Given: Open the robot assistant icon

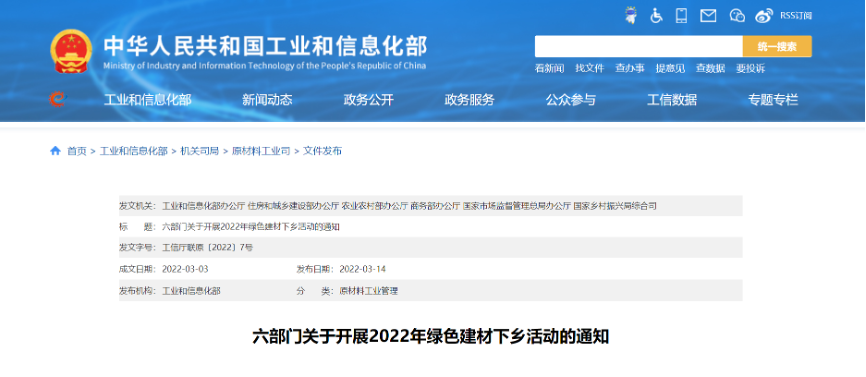Looking at the screenshot, I should pos(630,15).
